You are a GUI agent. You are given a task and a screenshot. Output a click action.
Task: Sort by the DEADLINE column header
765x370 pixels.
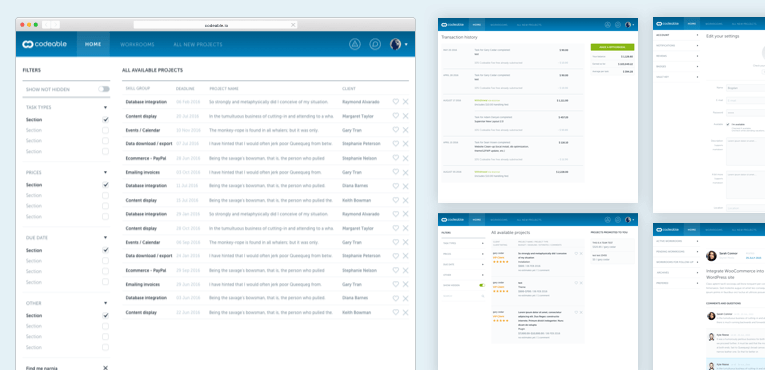185,89
